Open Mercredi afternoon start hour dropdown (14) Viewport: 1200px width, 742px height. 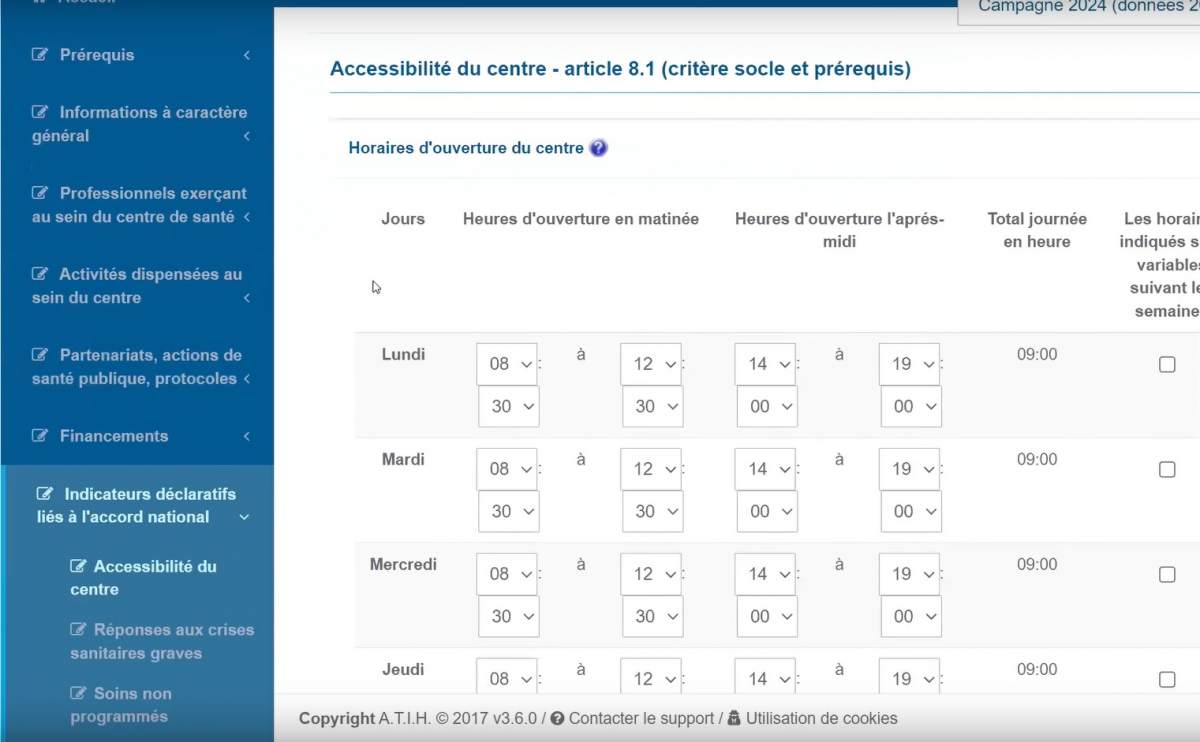[x=765, y=574]
